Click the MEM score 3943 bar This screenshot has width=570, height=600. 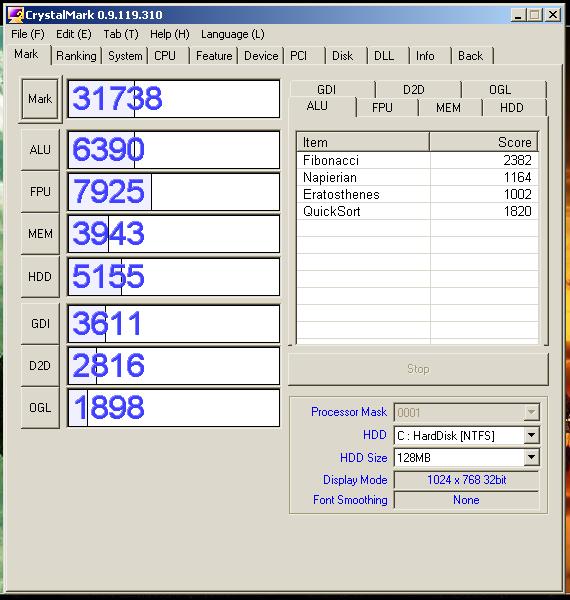pos(174,234)
